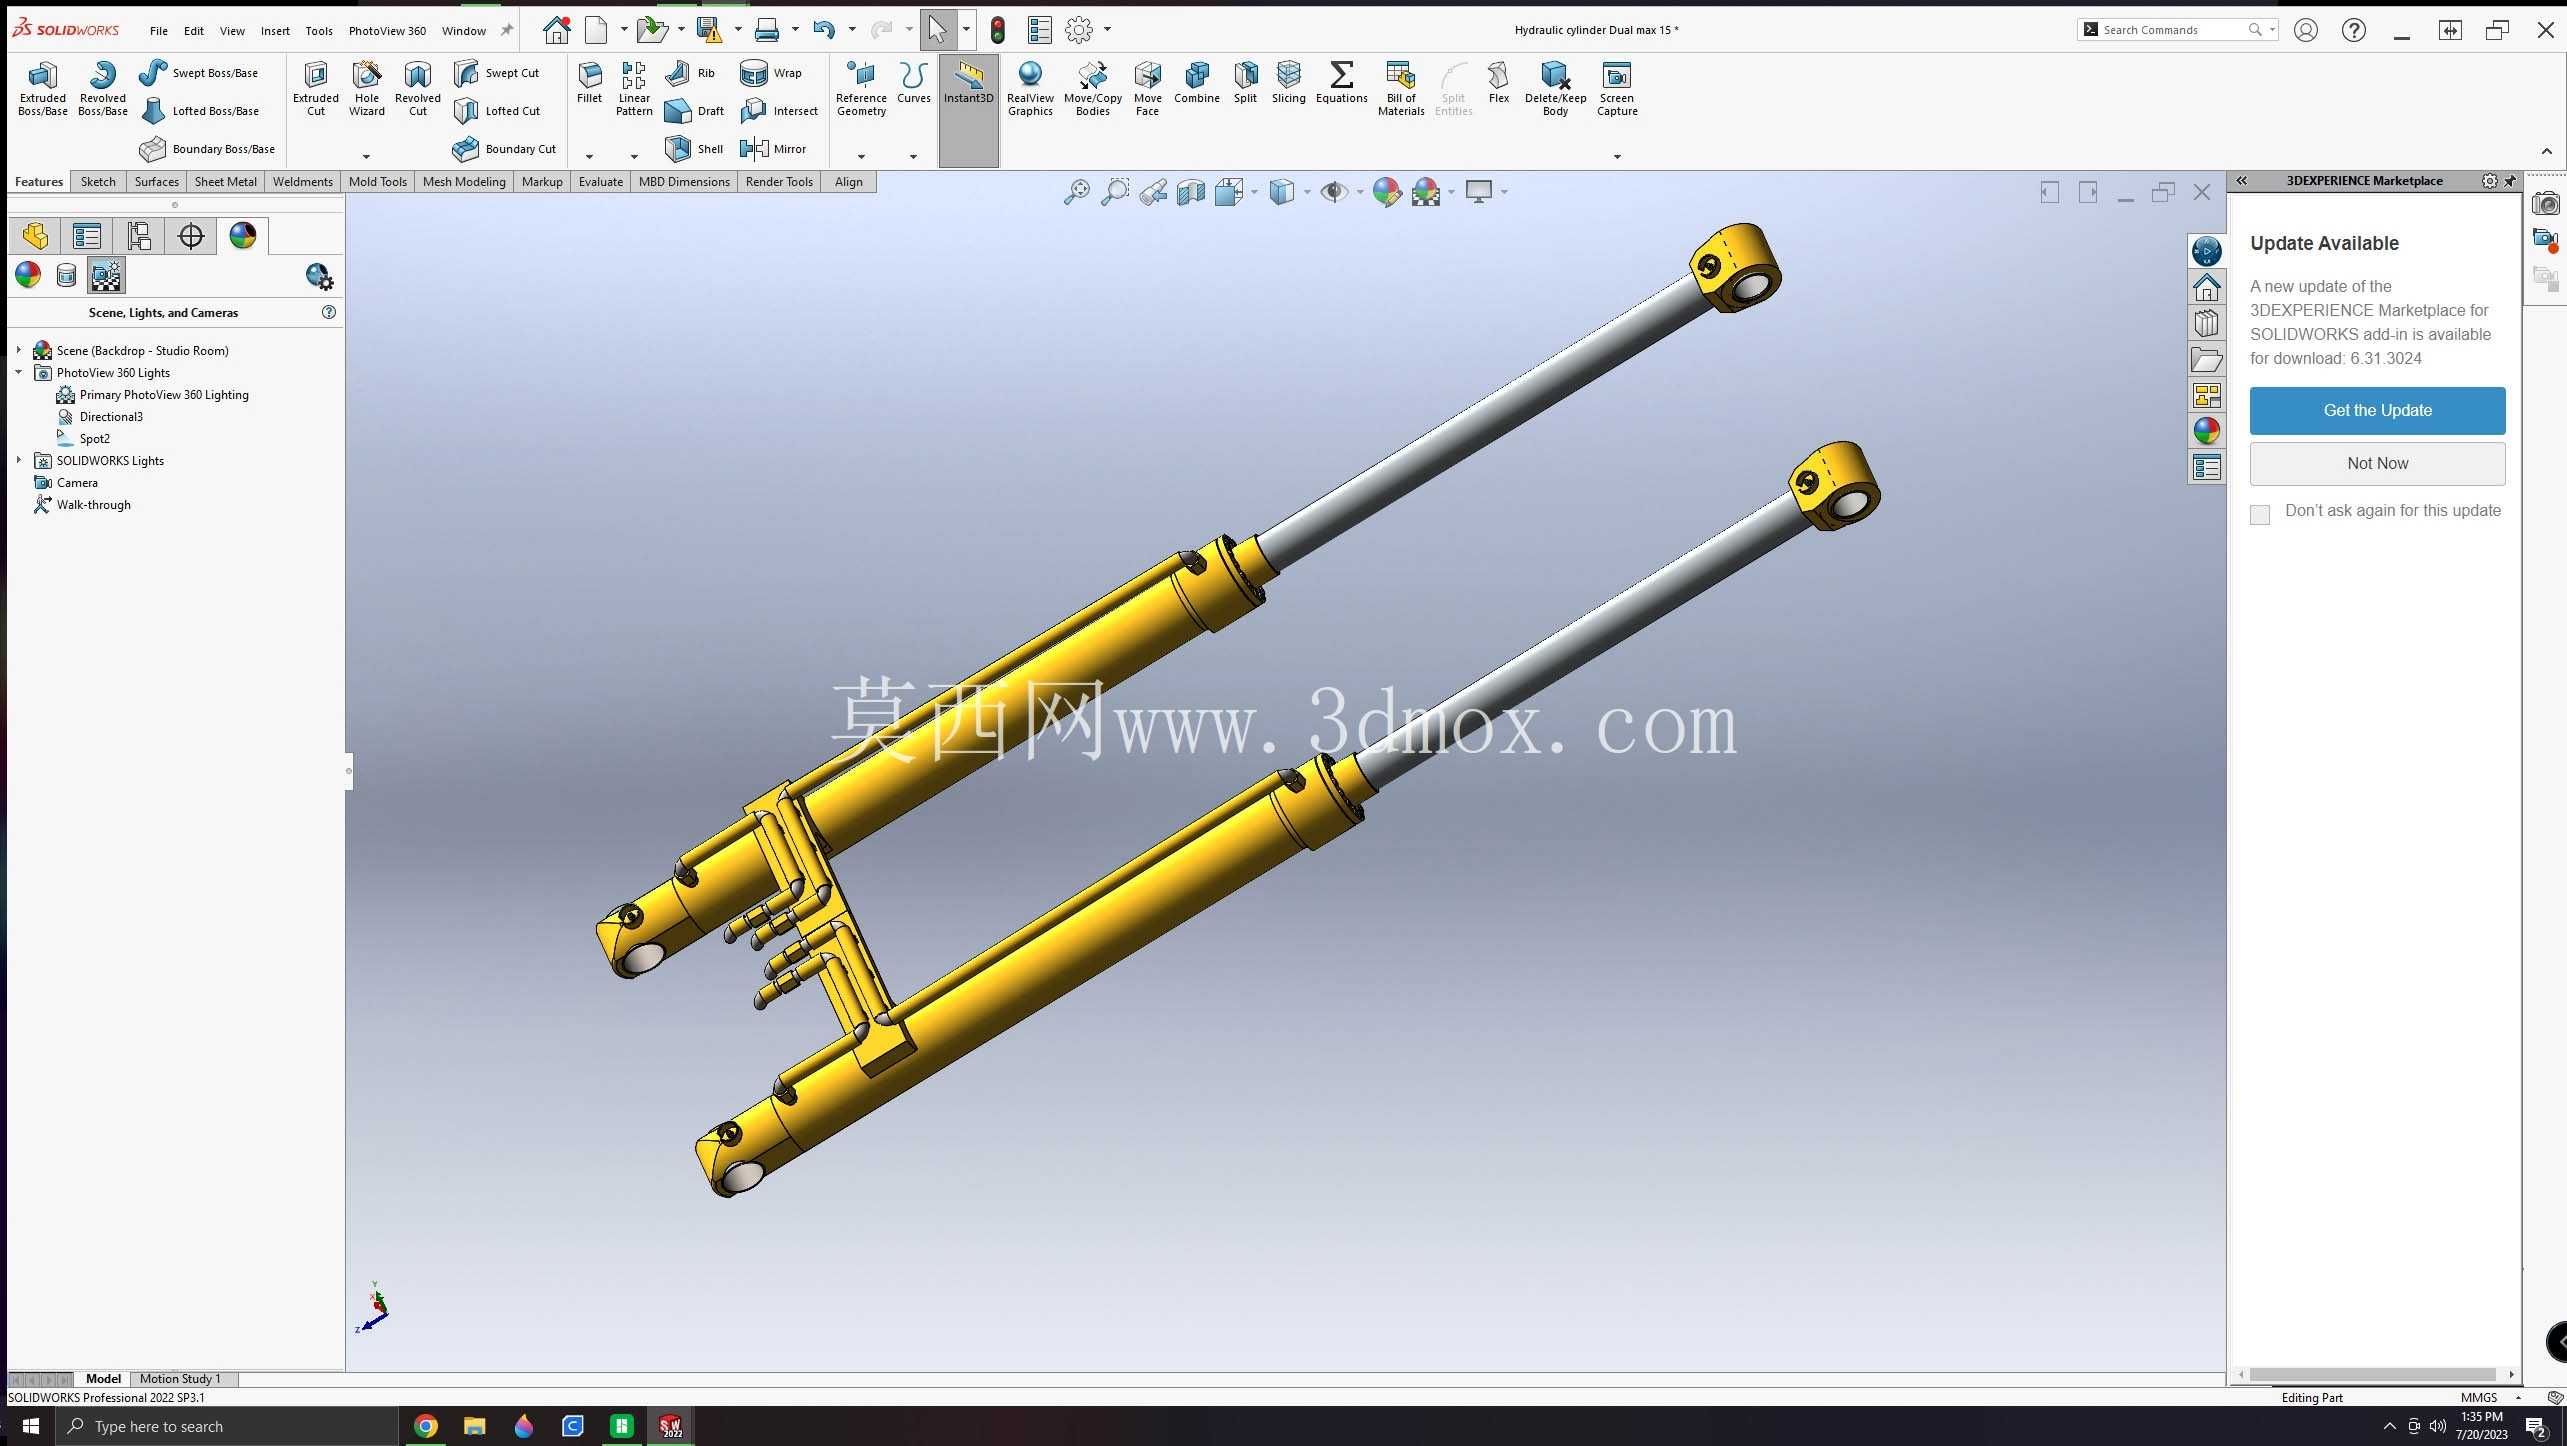This screenshot has height=1446, width=2567.
Task: Choose the Lofted Boss/Base feature
Action: (x=199, y=111)
